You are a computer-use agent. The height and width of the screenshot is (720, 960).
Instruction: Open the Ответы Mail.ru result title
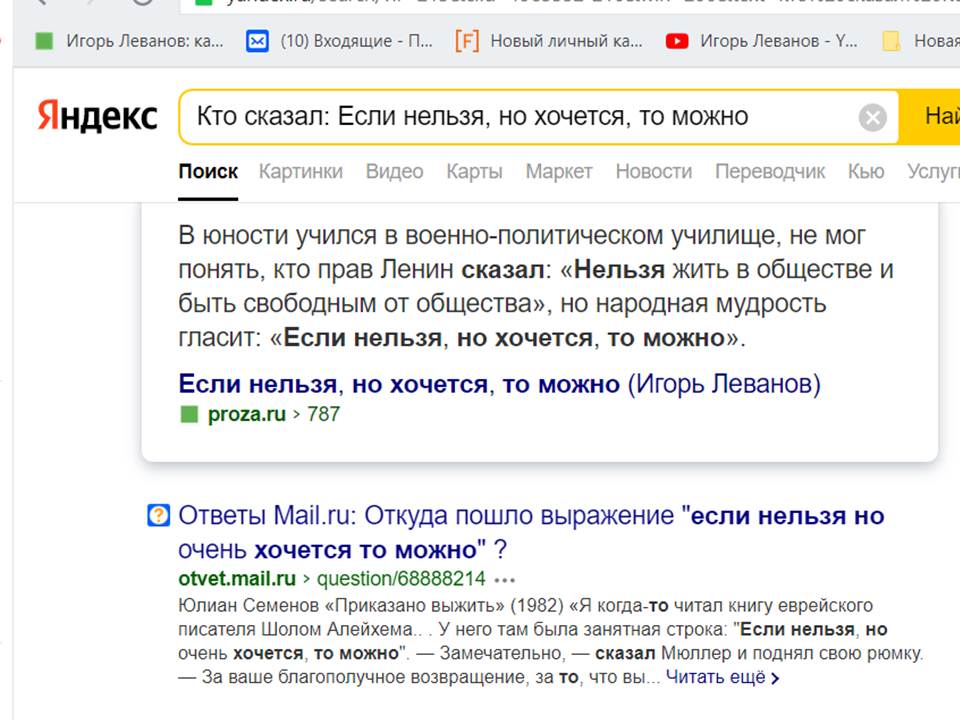tap(531, 533)
